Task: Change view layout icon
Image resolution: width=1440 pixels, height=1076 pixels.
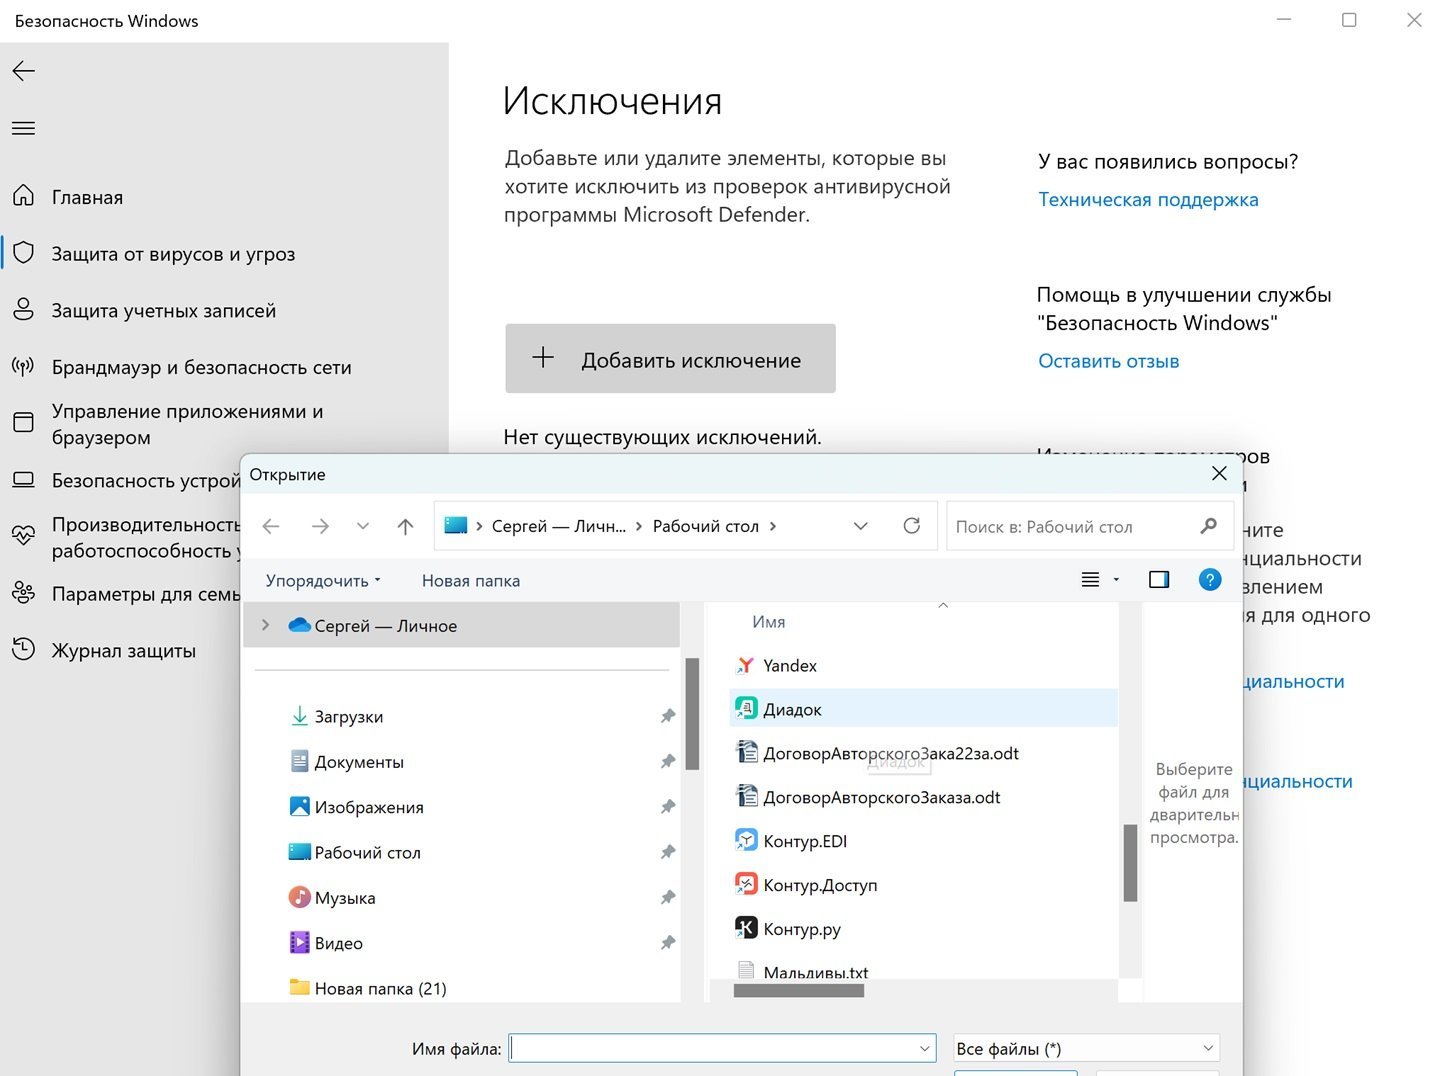Action: click(x=1090, y=580)
